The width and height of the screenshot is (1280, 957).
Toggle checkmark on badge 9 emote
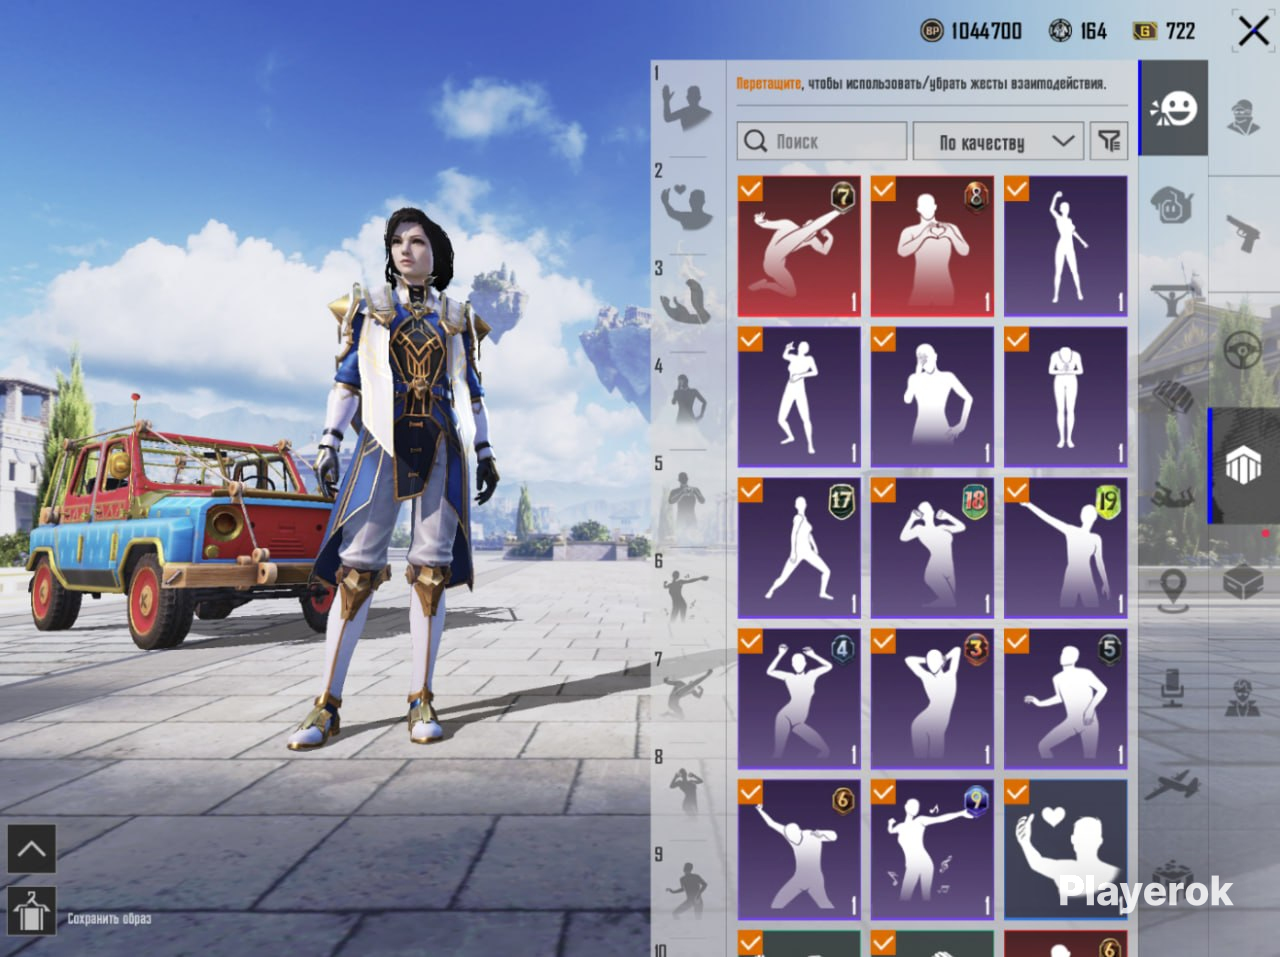point(883,792)
